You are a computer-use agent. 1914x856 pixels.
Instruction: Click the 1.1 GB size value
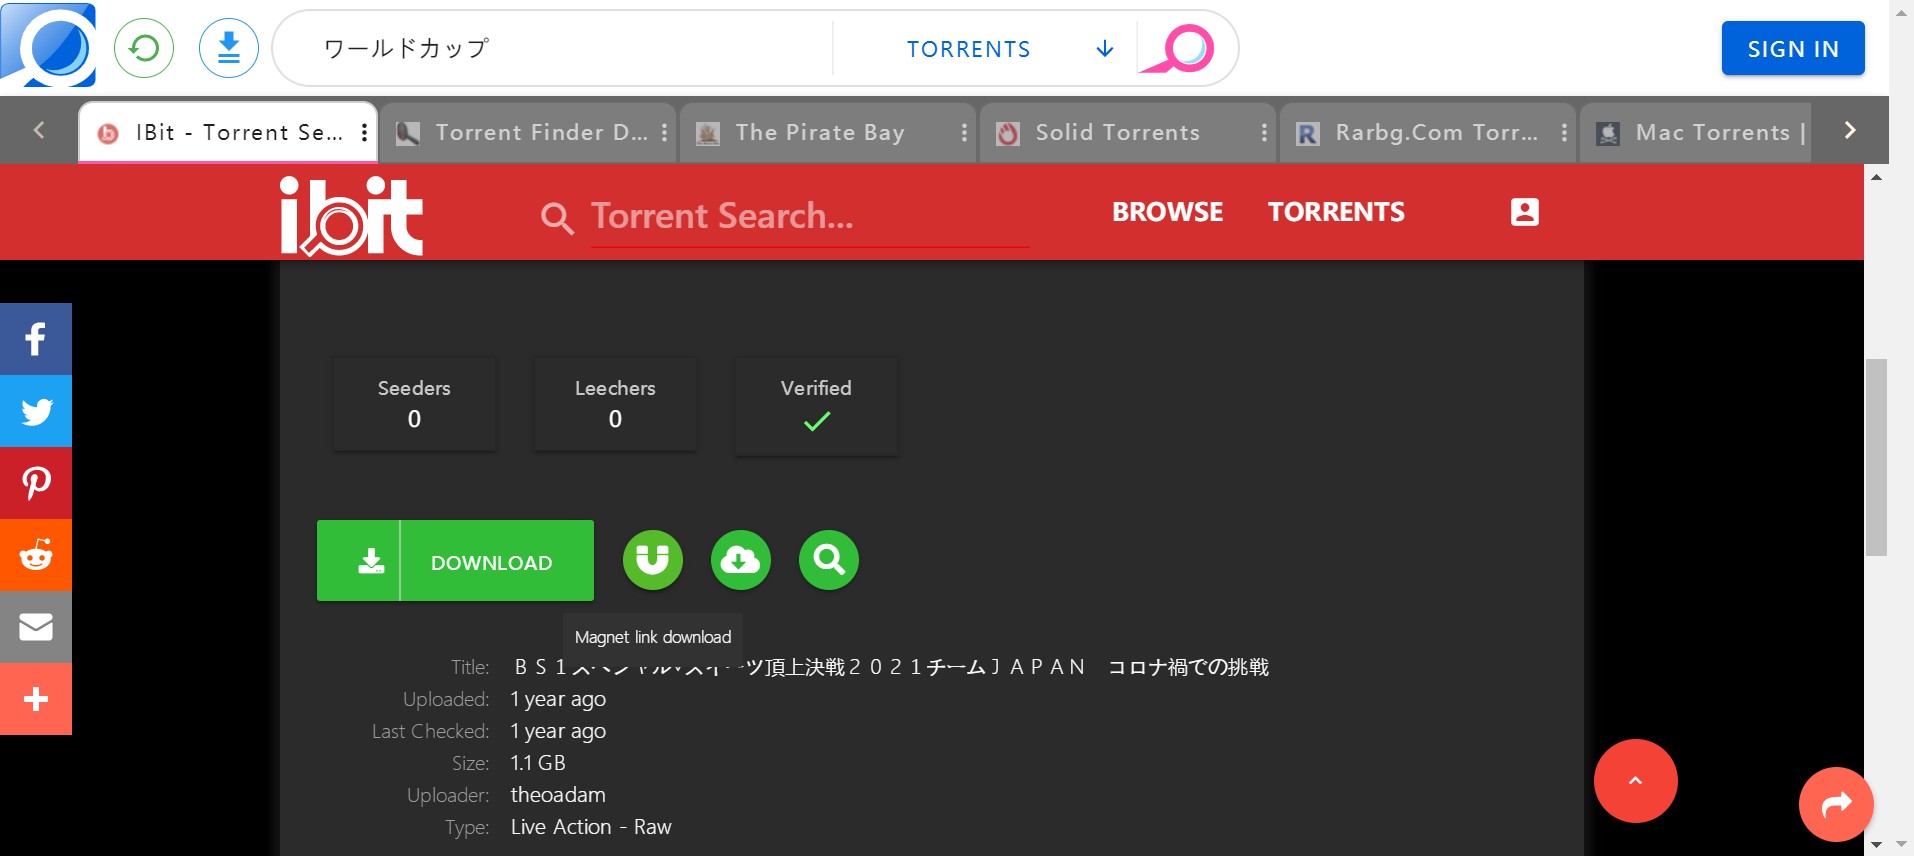tap(538, 763)
